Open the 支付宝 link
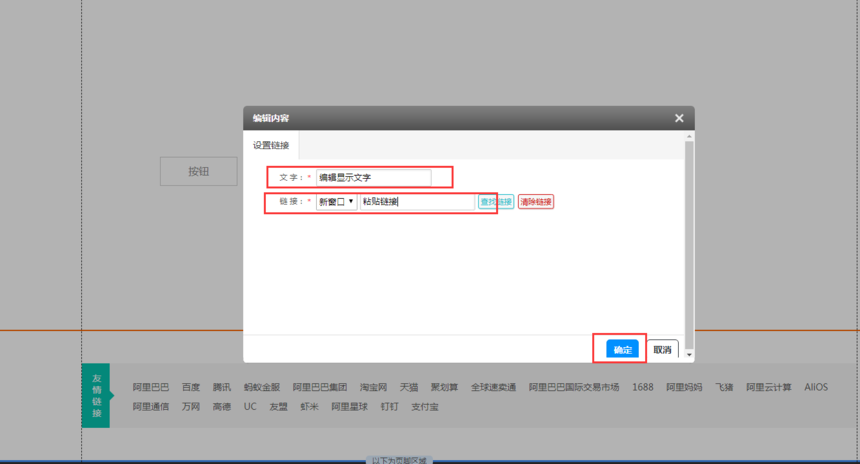This screenshot has width=860, height=464. [425, 407]
